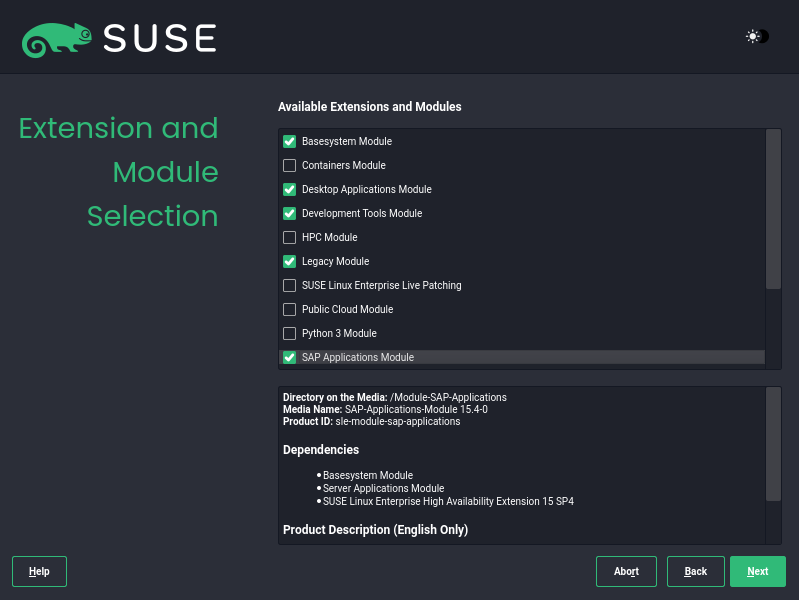The width and height of the screenshot is (799, 600).
Task: Enable the HPC Module checkbox
Action: tap(289, 237)
